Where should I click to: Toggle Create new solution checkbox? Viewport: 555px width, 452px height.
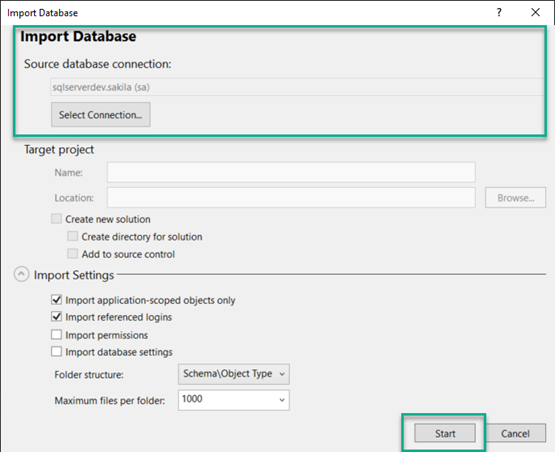[57, 219]
